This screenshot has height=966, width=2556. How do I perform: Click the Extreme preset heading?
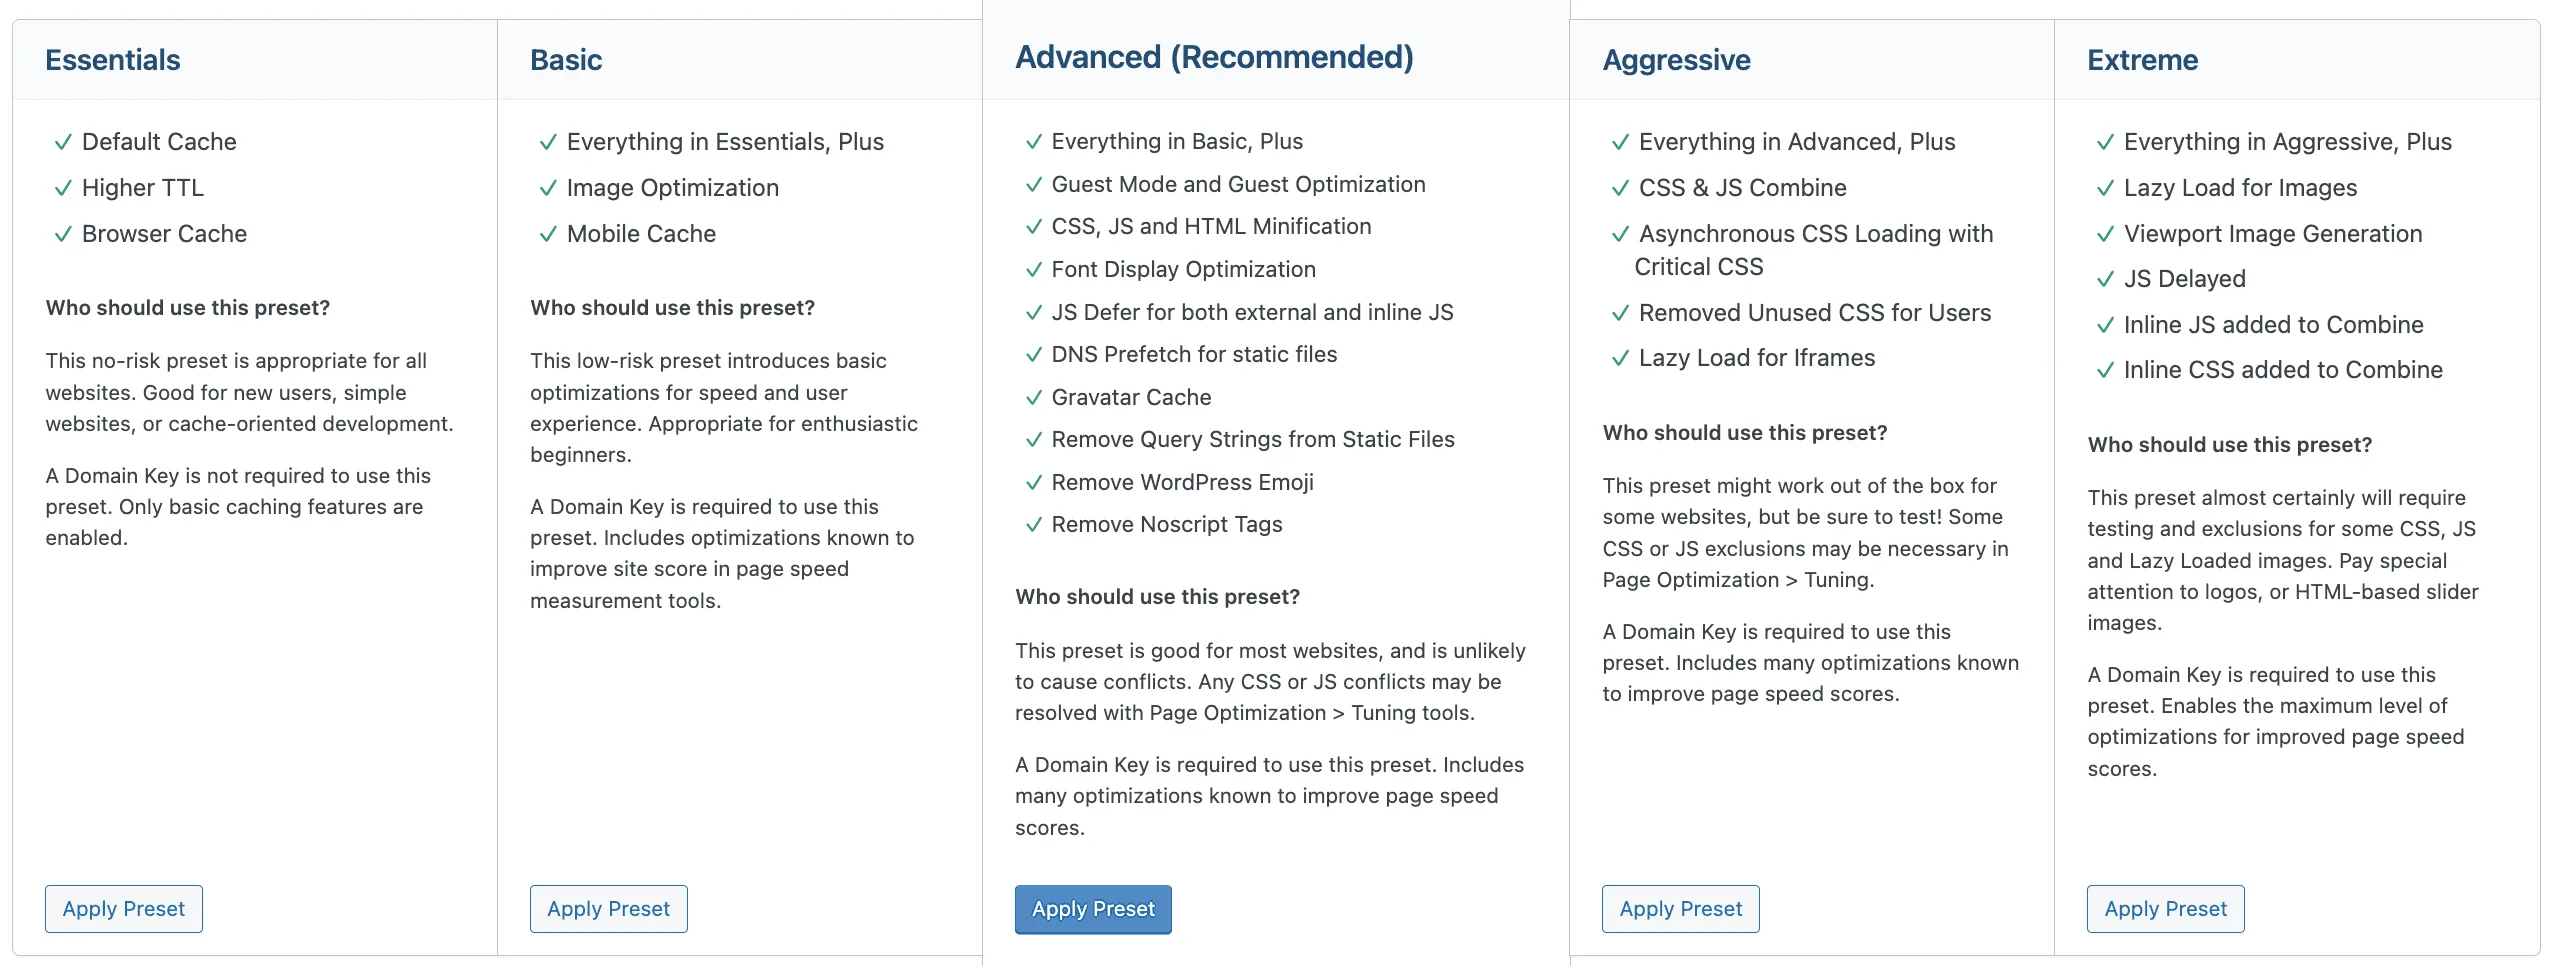click(x=2142, y=60)
